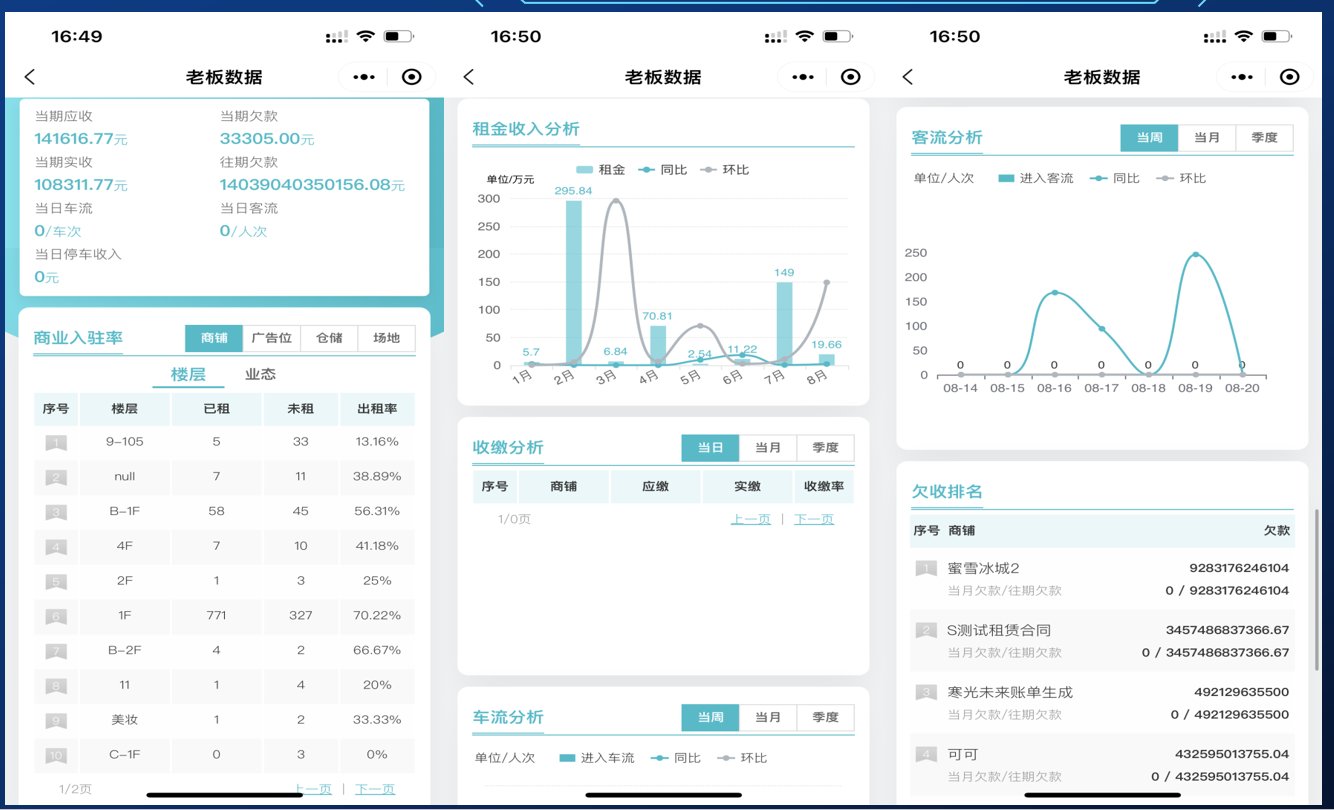This screenshot has height=810, width=1334.
Task: Select 场地 in the 商业入驻率 card
Action: (x=386, y=338)
